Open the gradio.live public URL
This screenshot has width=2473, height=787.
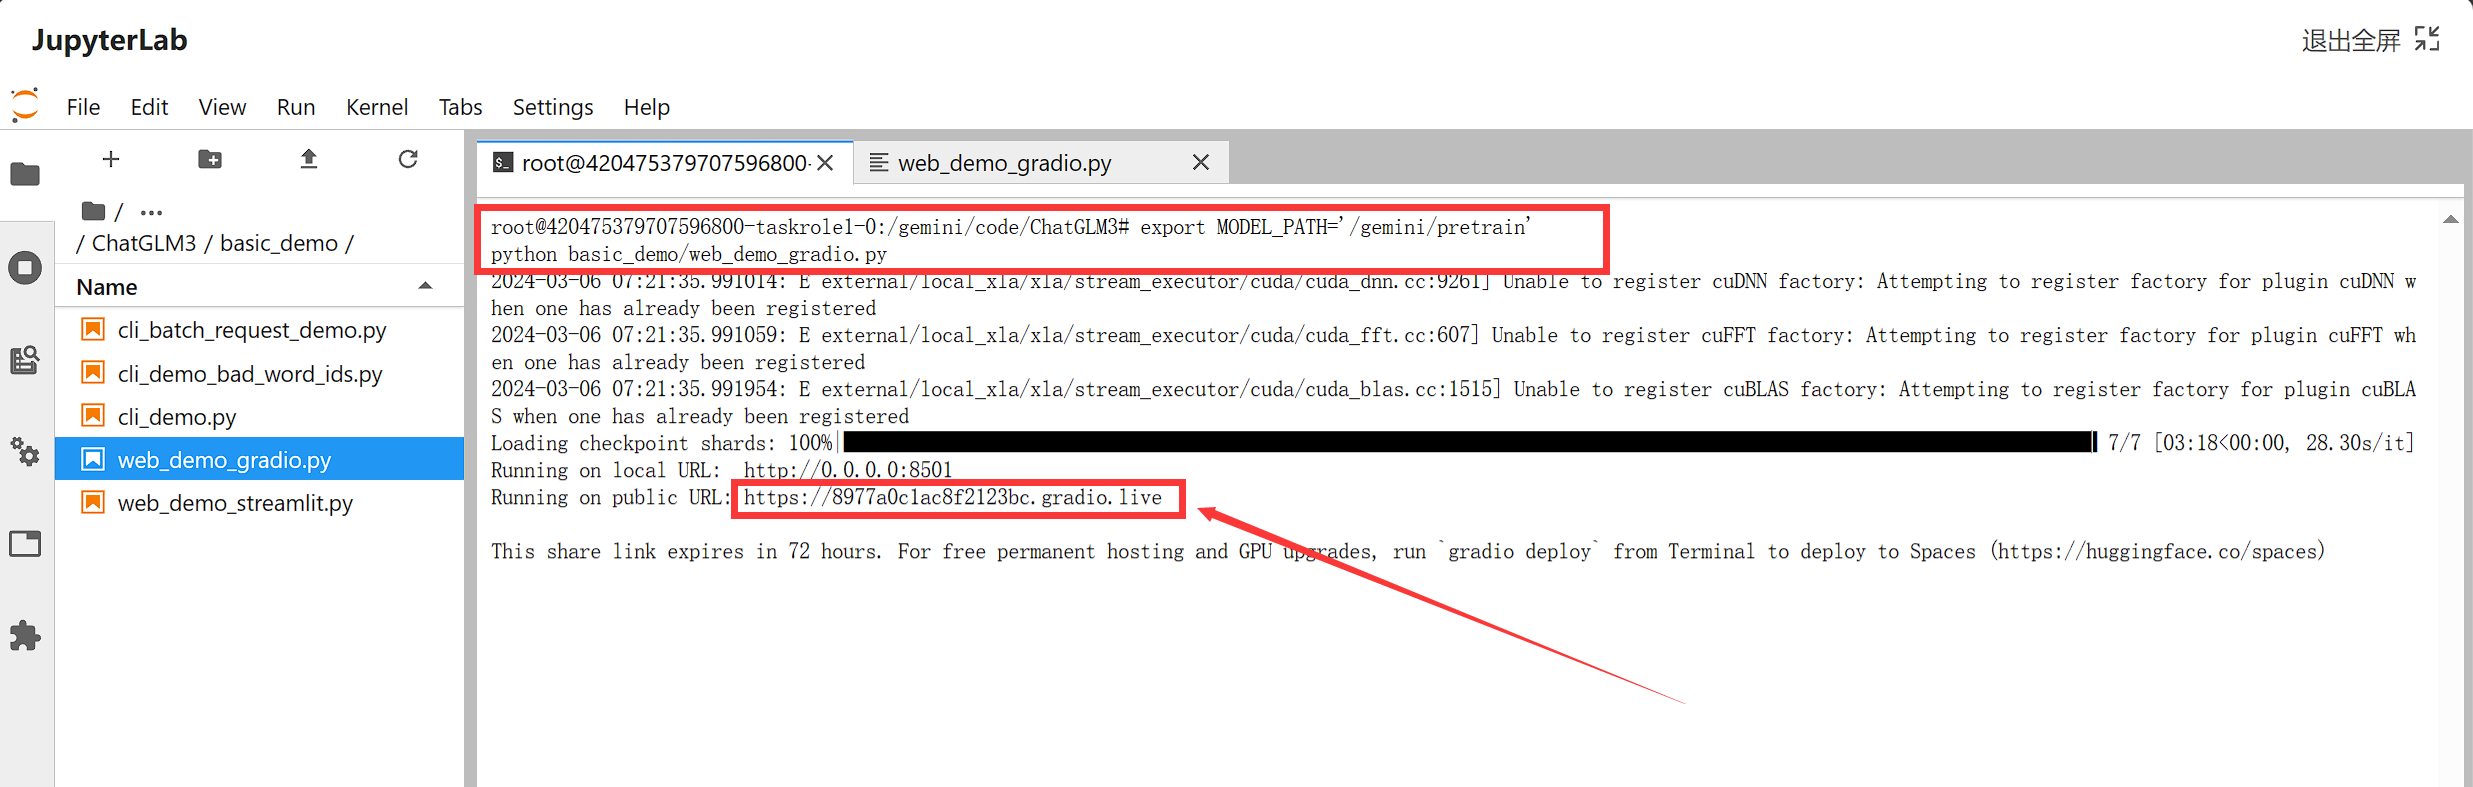pyautogui.click(x=953, y=497)
